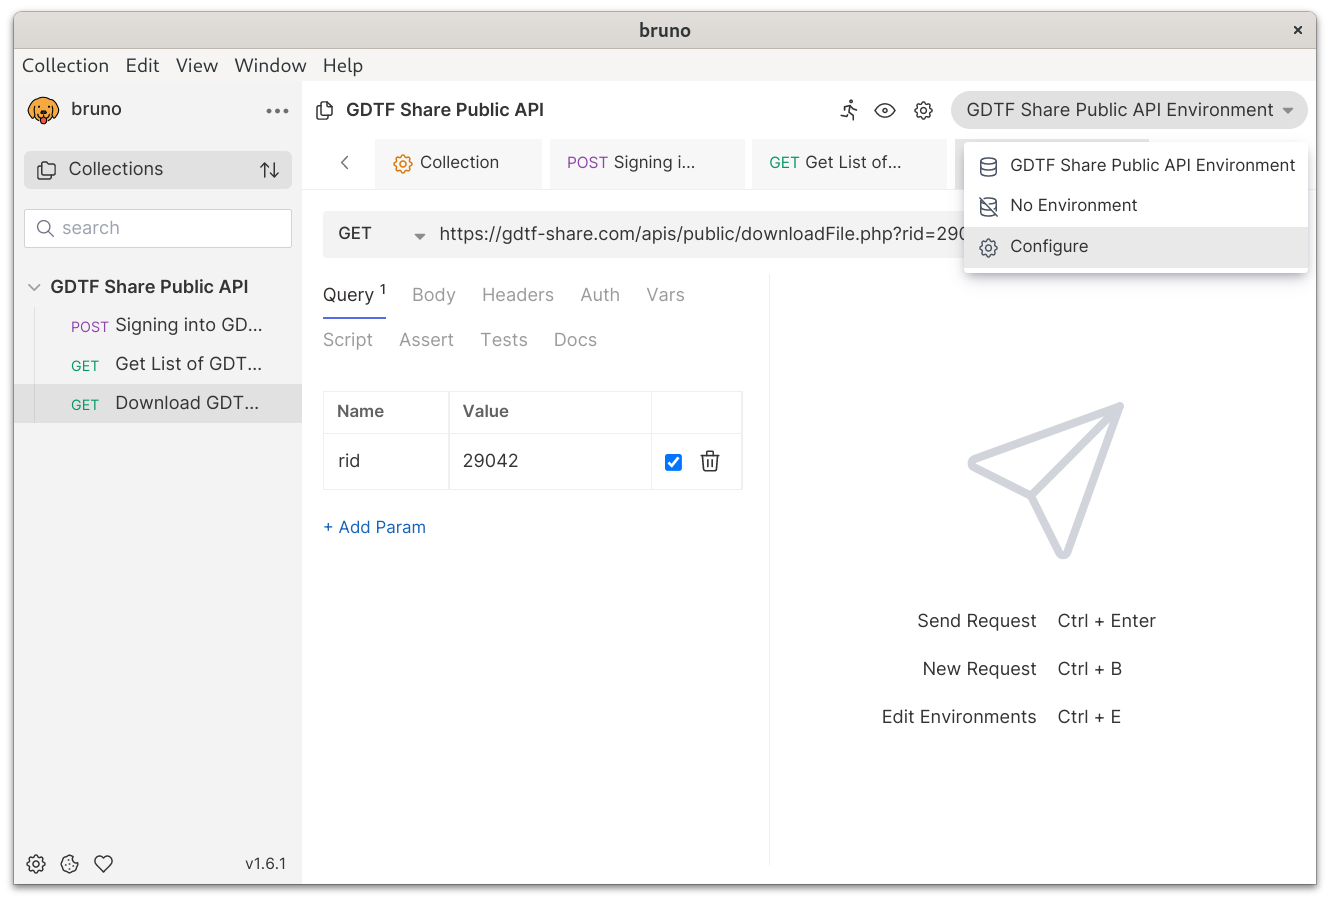Sort collections with the up-down arrows icon

click(269, 170)
